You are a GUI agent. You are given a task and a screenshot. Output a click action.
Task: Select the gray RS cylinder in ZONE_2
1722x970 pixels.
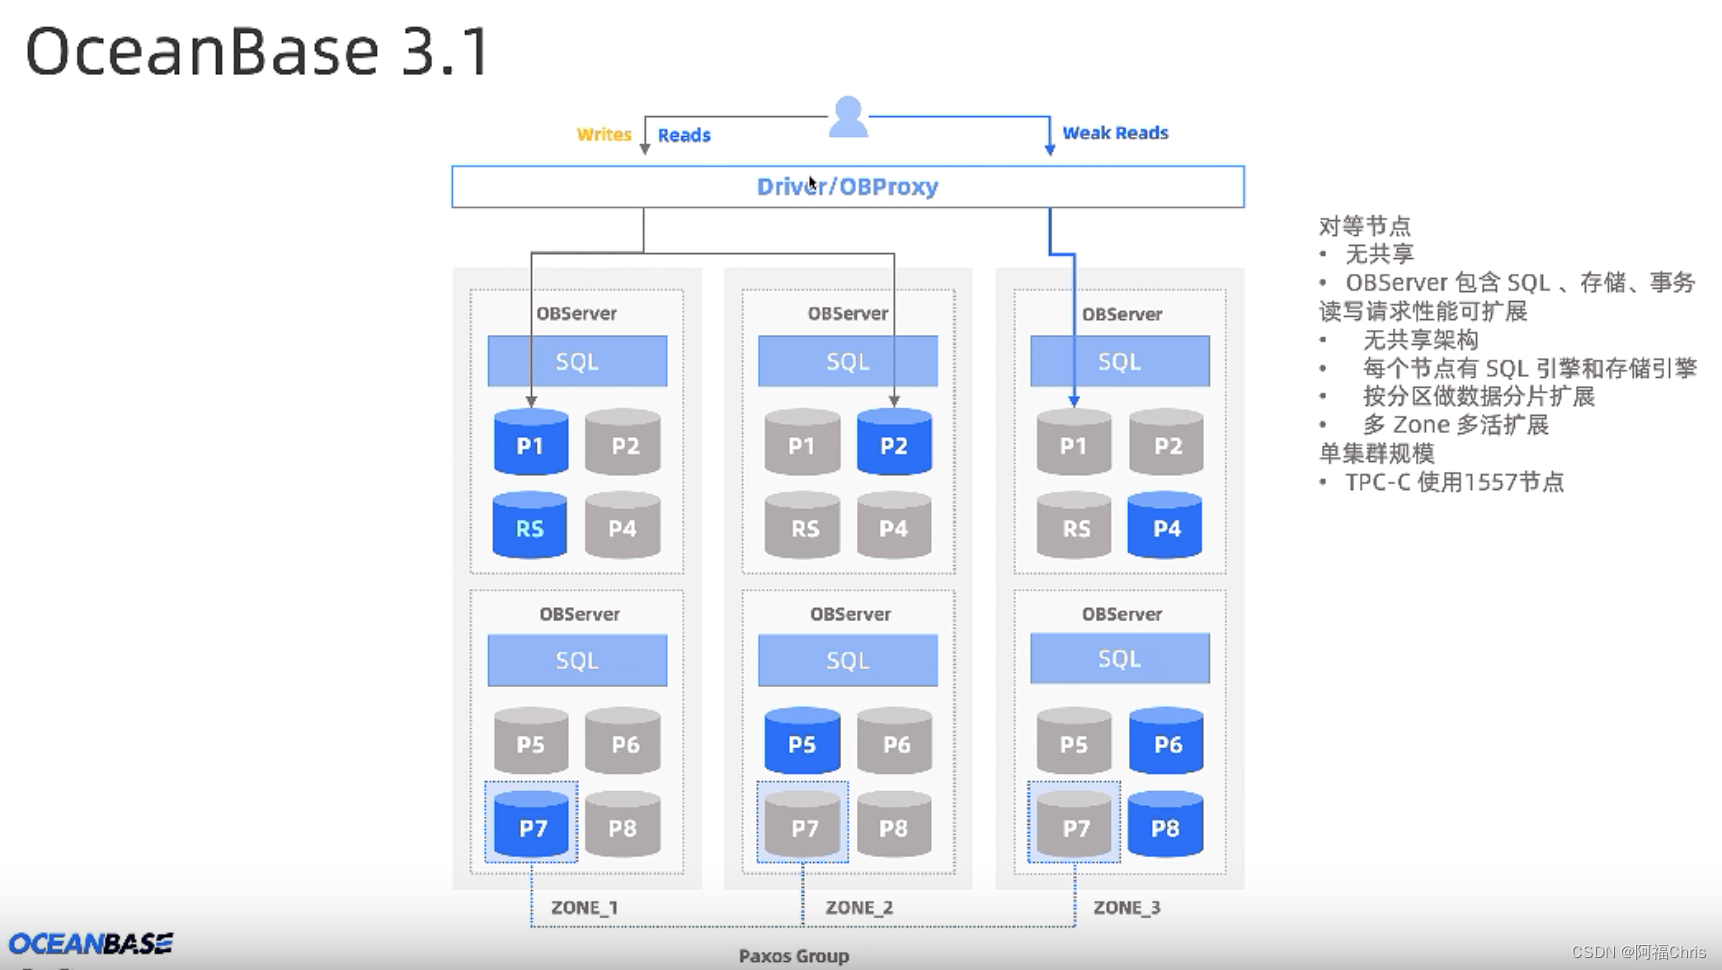click(803, 524)
